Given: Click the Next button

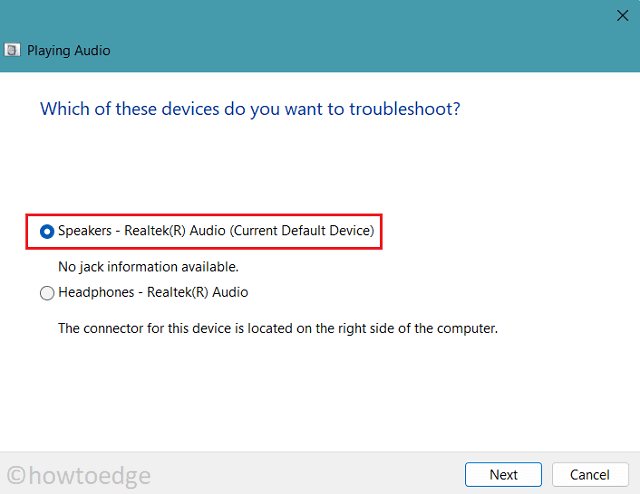Looking at the screenshot, I should tap(503, 474).
